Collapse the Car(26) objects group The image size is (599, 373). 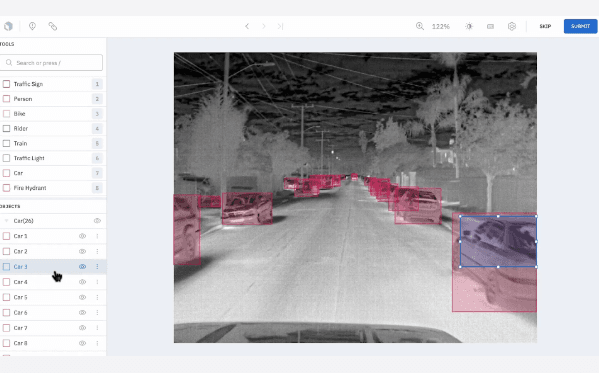(6, 221)
